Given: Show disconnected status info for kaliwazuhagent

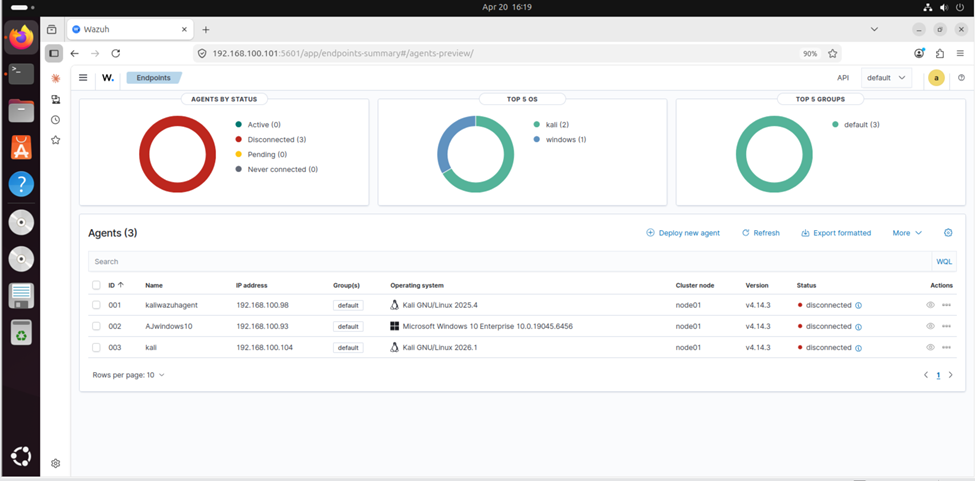Looking at the screenshot, I should pyautogui.click(x=859, y=306).
